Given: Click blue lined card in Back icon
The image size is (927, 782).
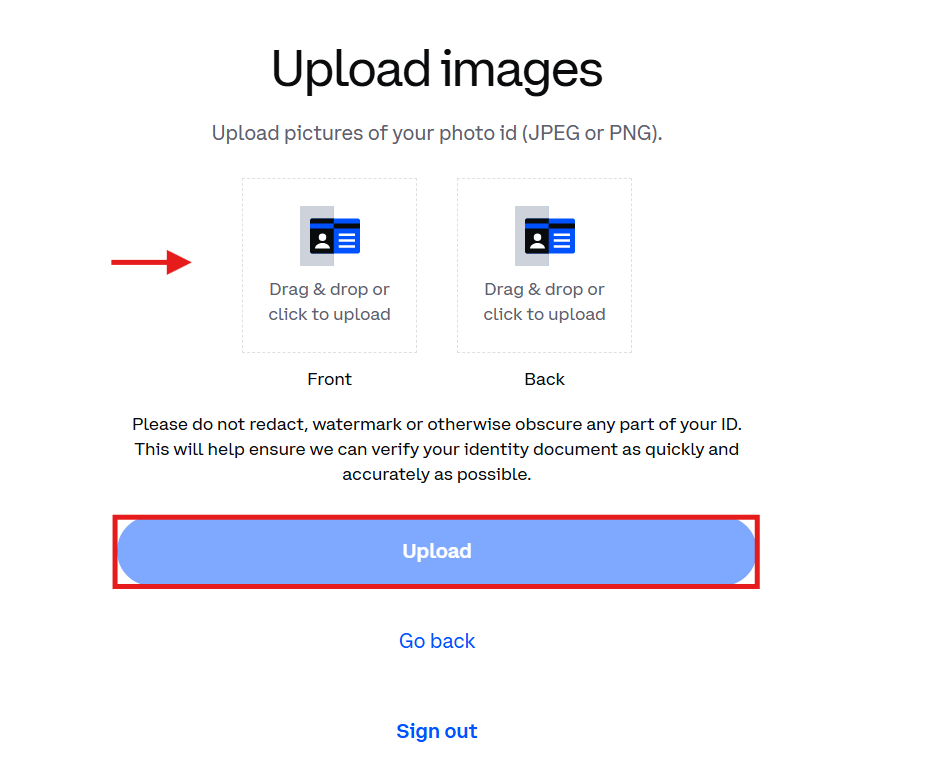Looking at the screenshot, I should (562, 237).
